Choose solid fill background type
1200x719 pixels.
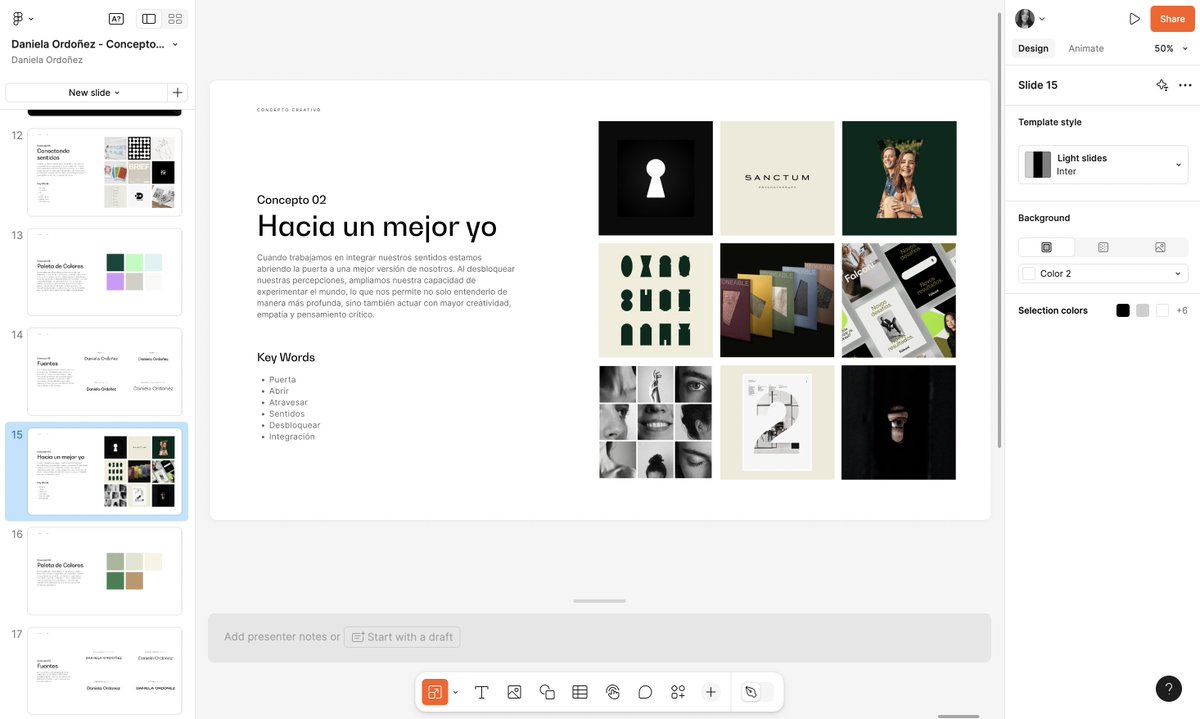pos(1046,247)
